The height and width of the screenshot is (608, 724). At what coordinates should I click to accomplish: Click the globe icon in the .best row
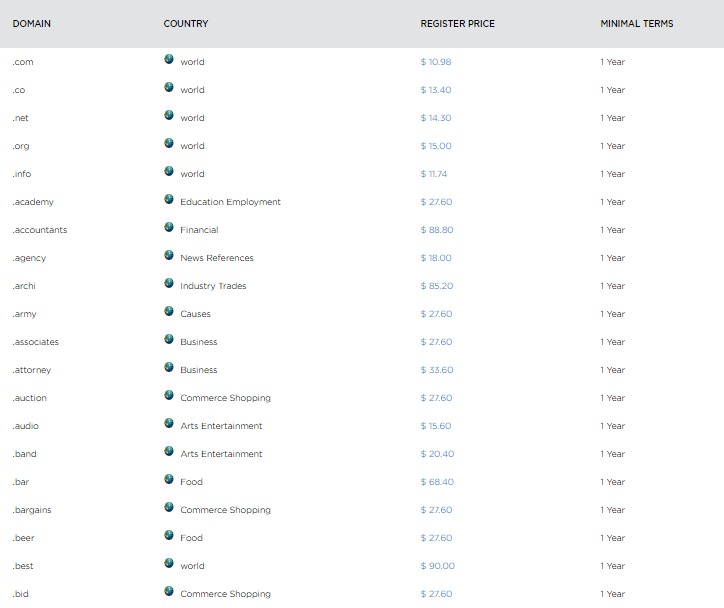[x=170, y=564]
